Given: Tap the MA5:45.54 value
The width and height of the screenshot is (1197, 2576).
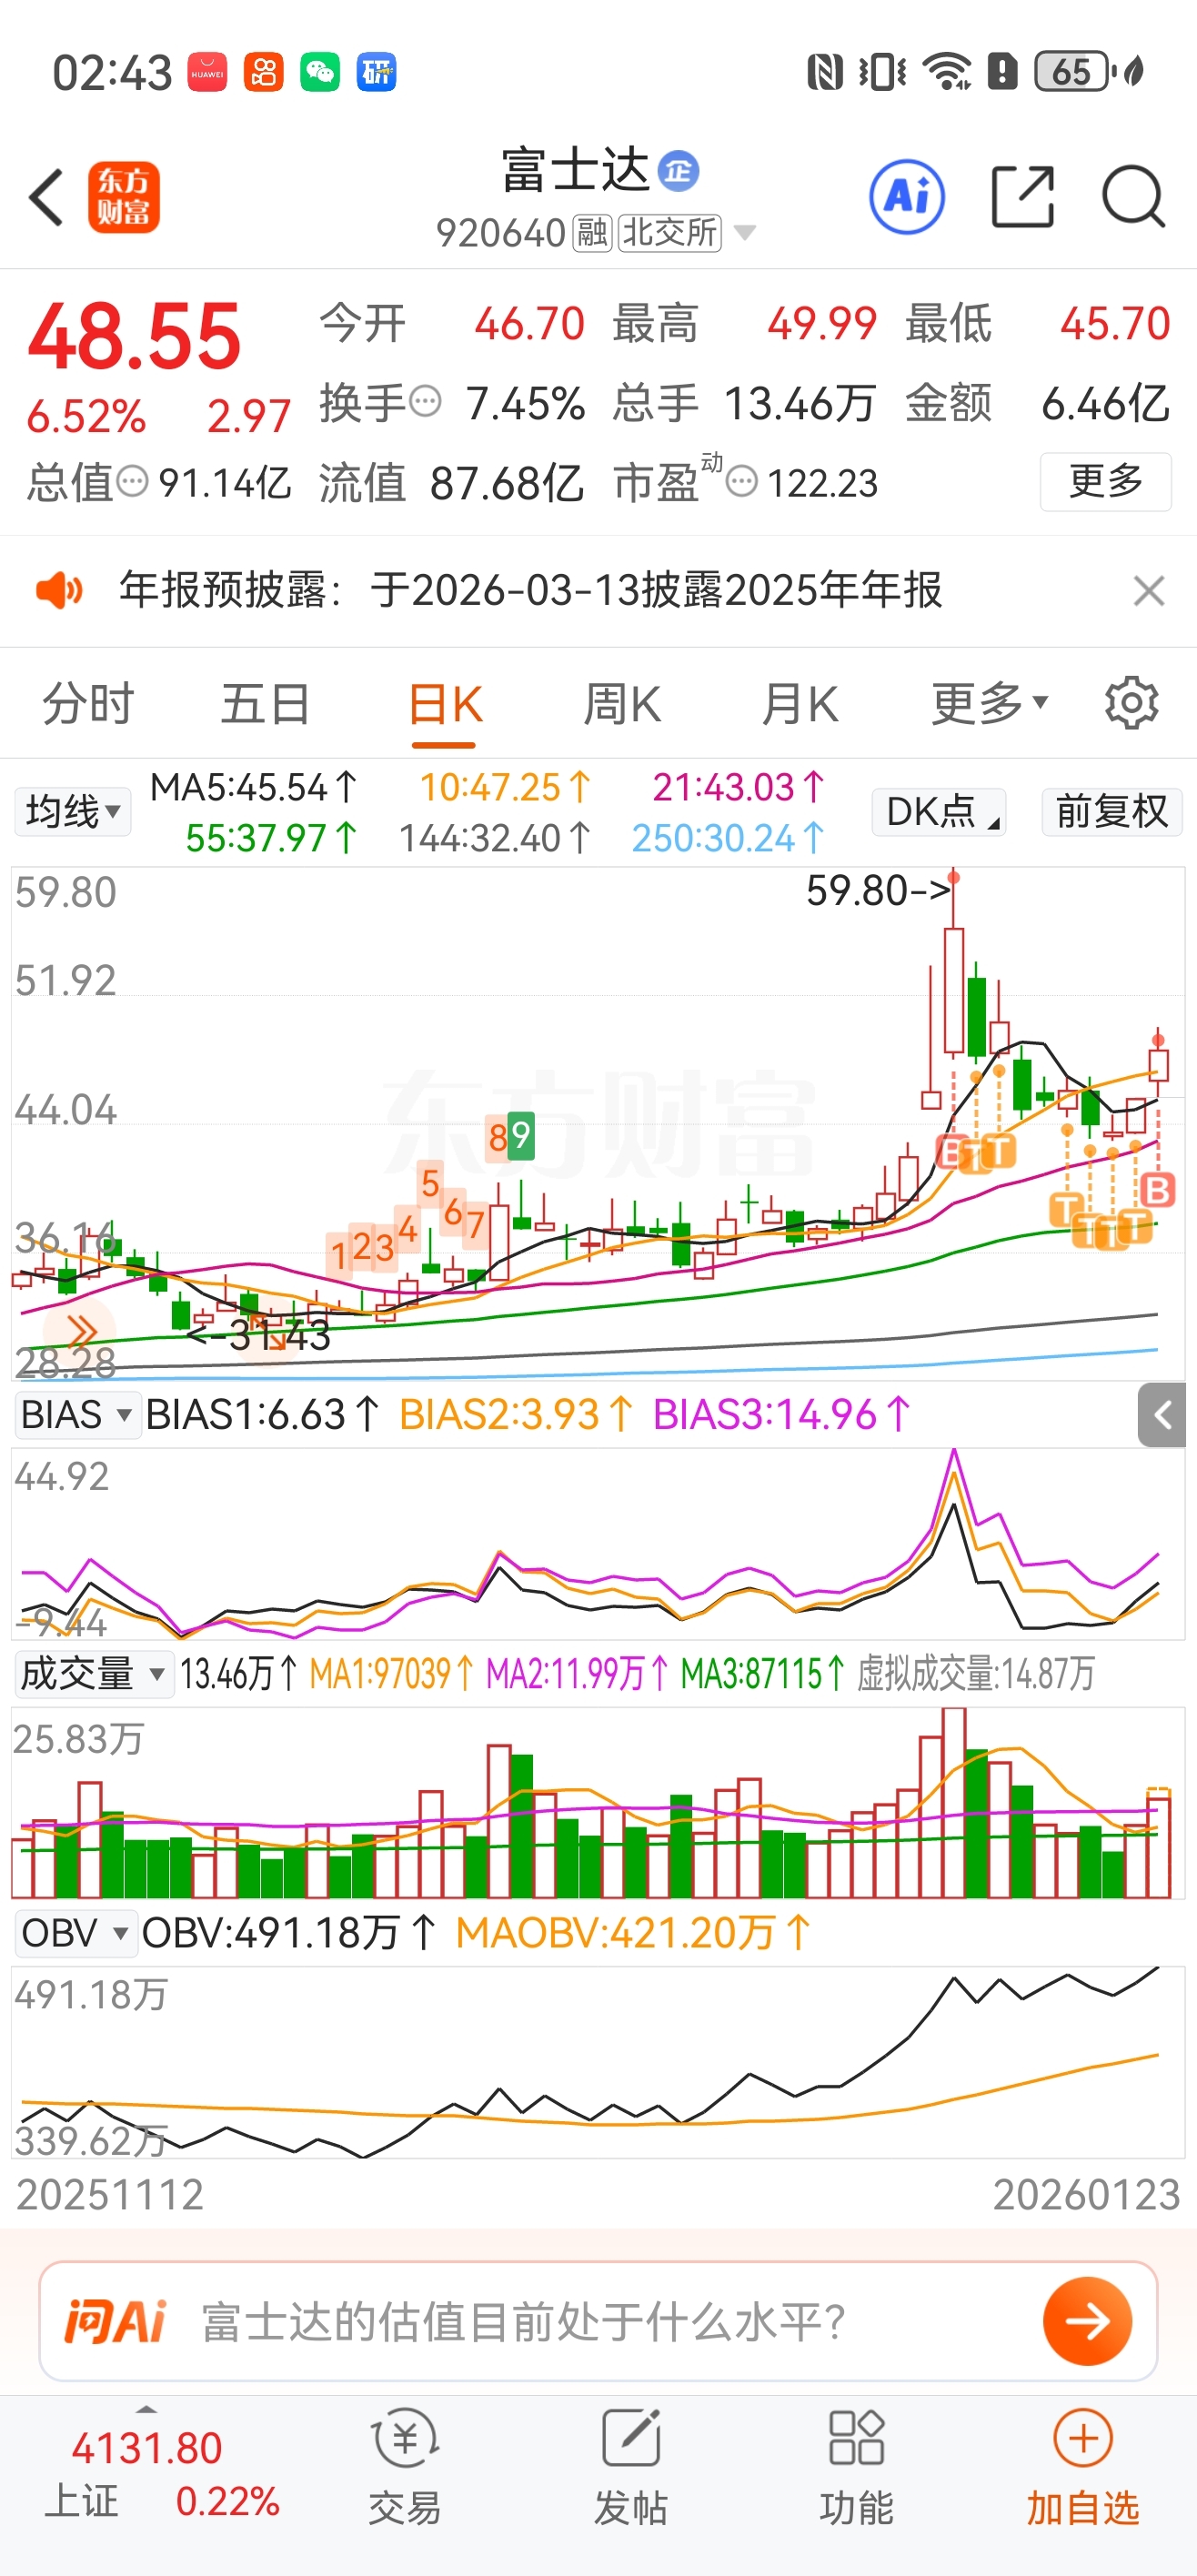Looking at the screenshot, I should 253,787.
